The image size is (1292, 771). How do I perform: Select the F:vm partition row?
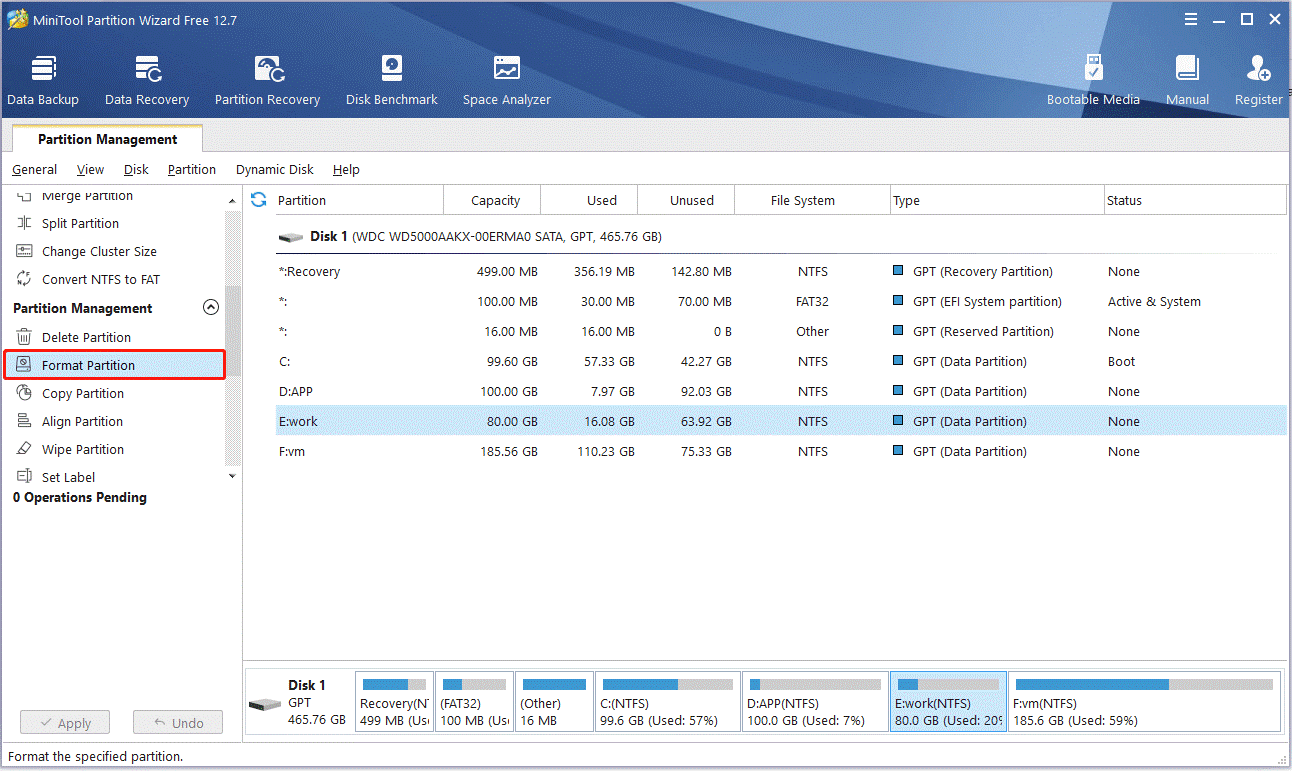[781, 452]
